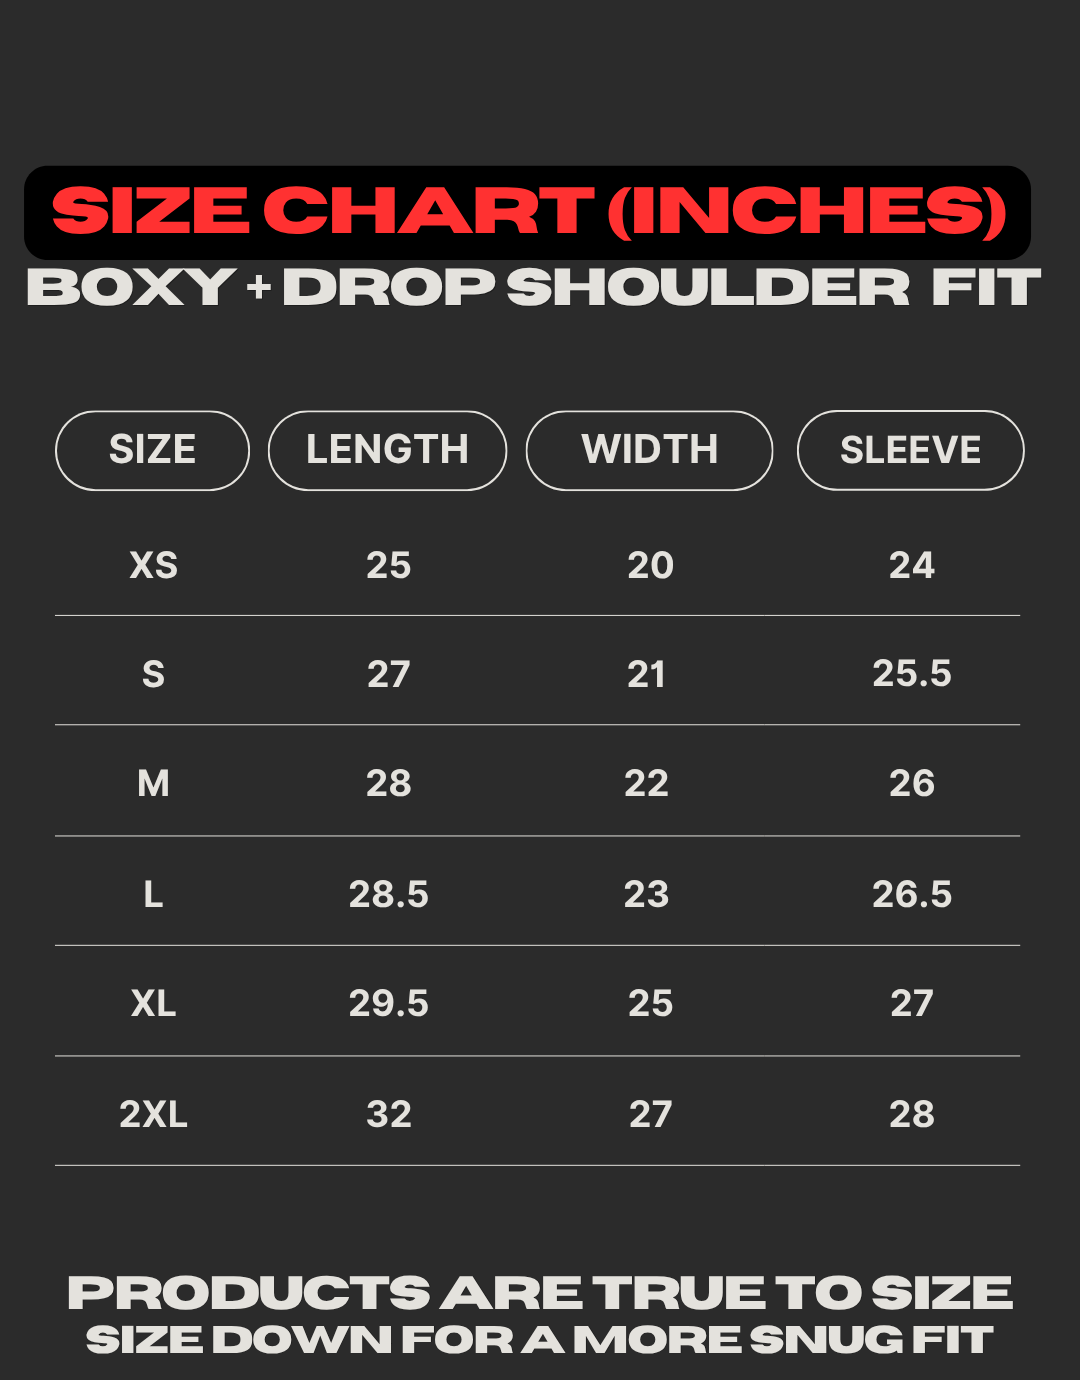Select the L size row label
The width and height of the screenshot is (1080, 1380).
click(x=153, y=894)
